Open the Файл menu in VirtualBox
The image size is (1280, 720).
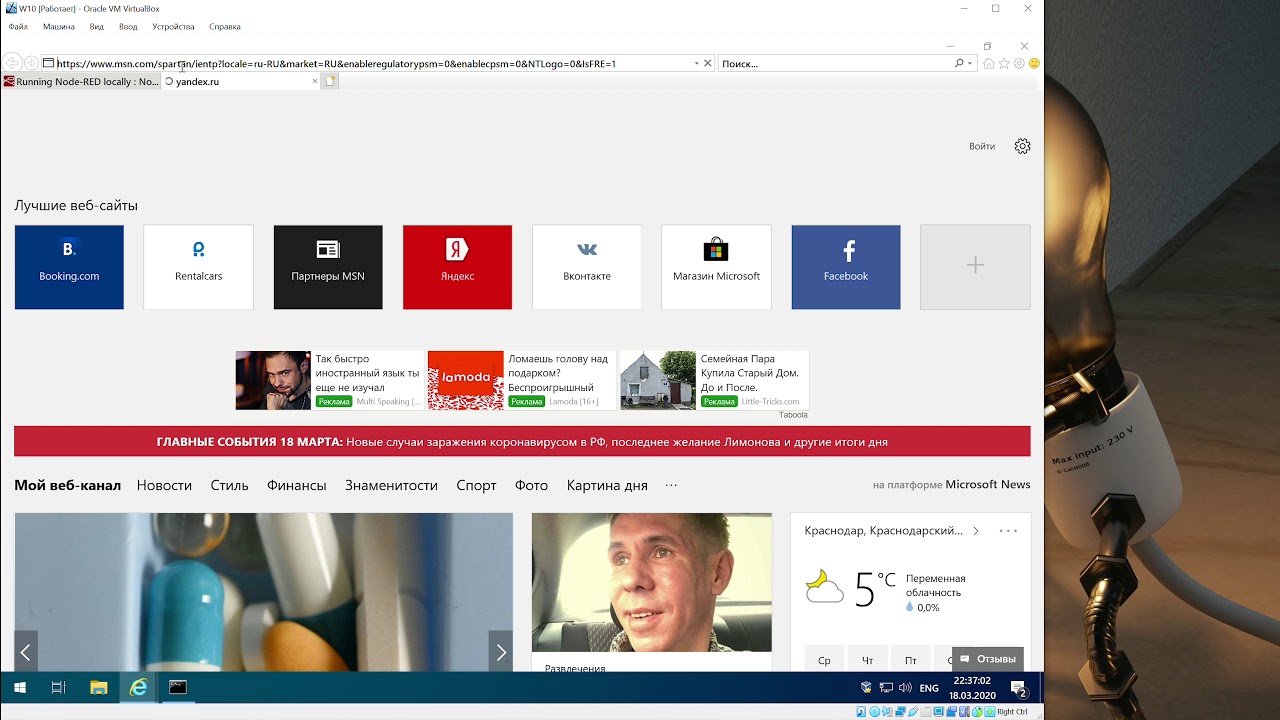point(18,27)
